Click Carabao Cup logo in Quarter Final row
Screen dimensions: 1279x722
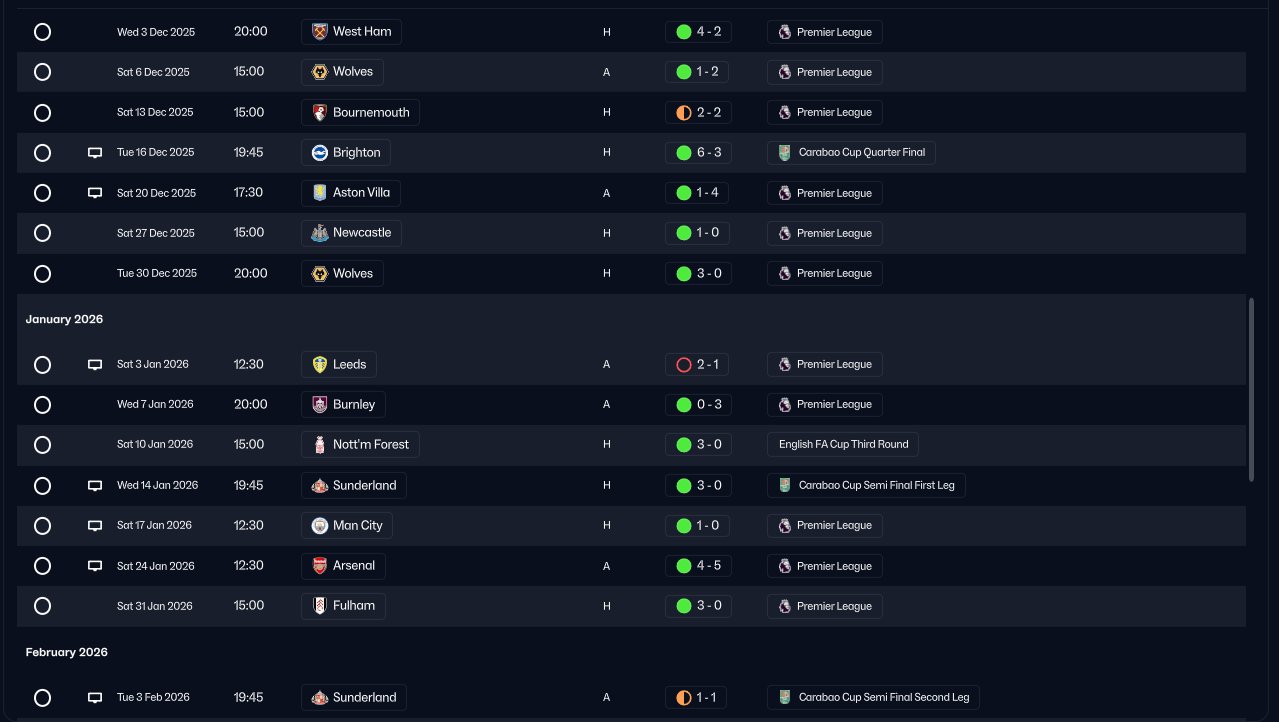pyautogui.click(x=785, y=153)
